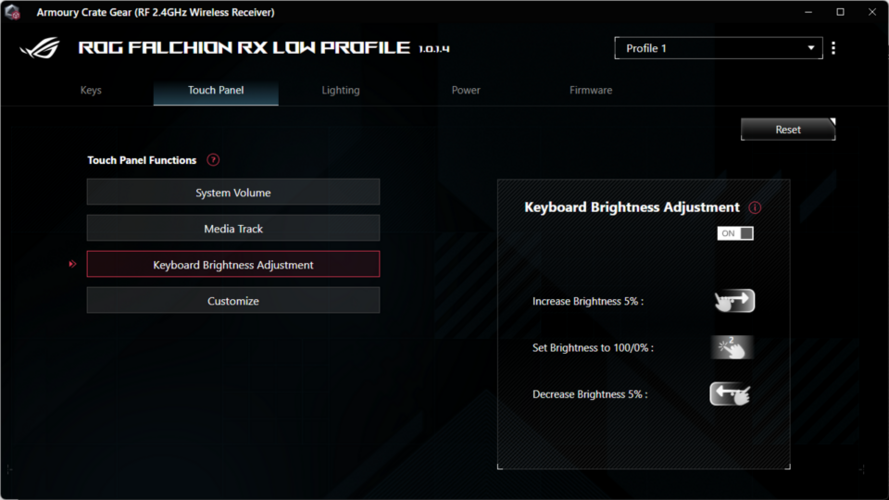
Task: Click the 'Decrease Brightness 5% :' label
Action: pyautogui.click(x=590, y=394)
